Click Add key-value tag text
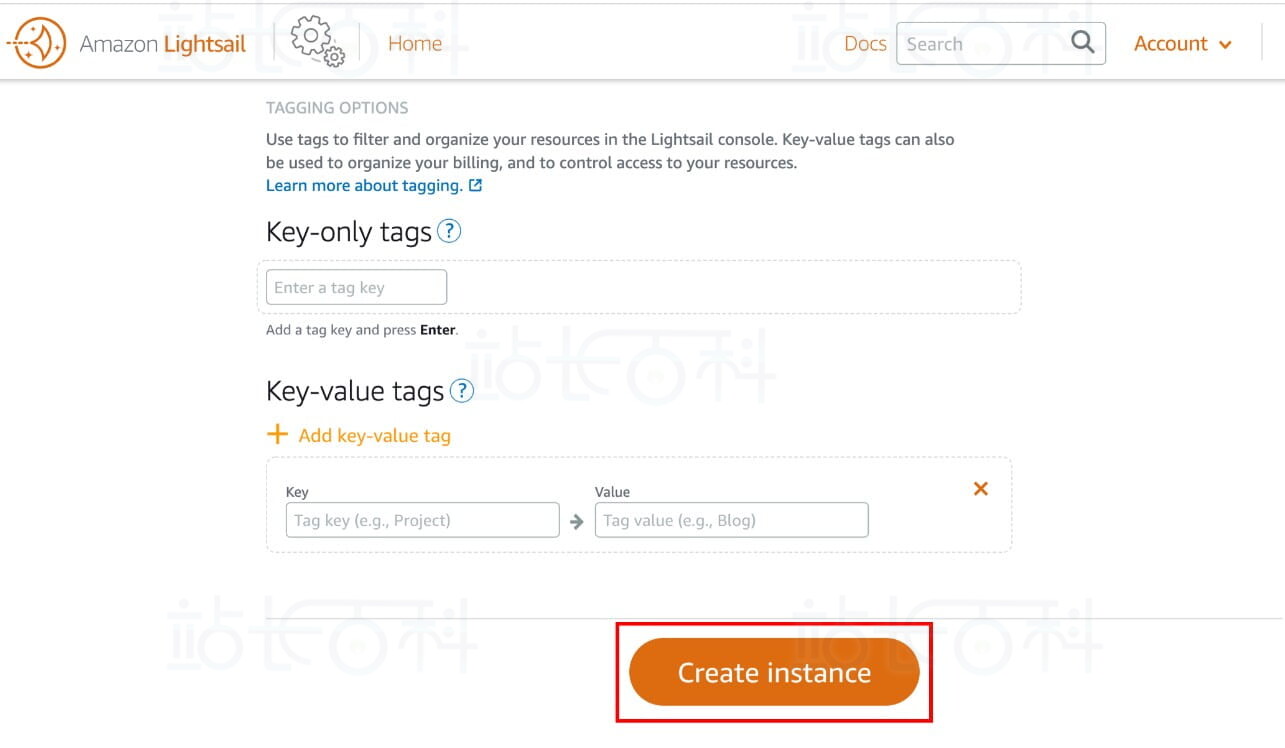 point(374,436)
